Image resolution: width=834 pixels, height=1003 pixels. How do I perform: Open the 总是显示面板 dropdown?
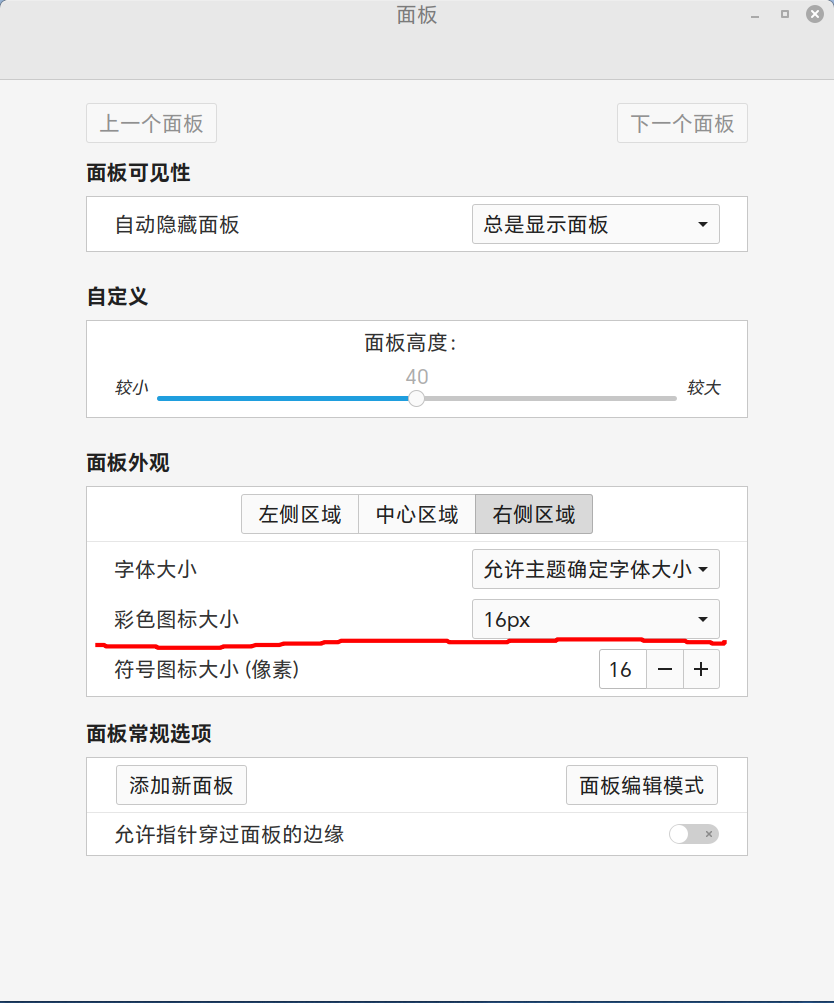[x=595, y=224]
